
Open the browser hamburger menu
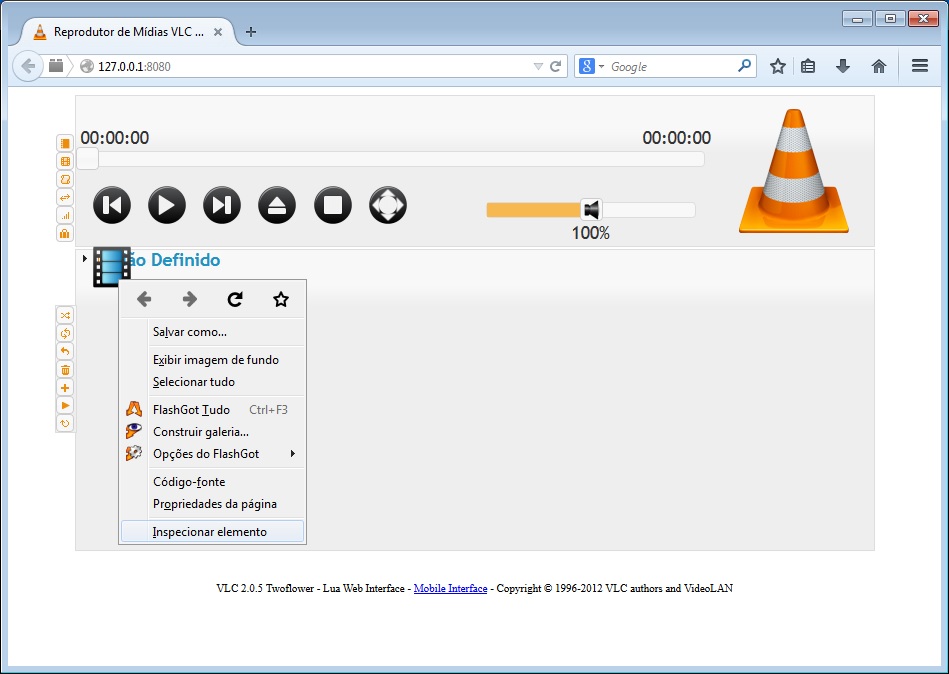[x=920, y=65]
